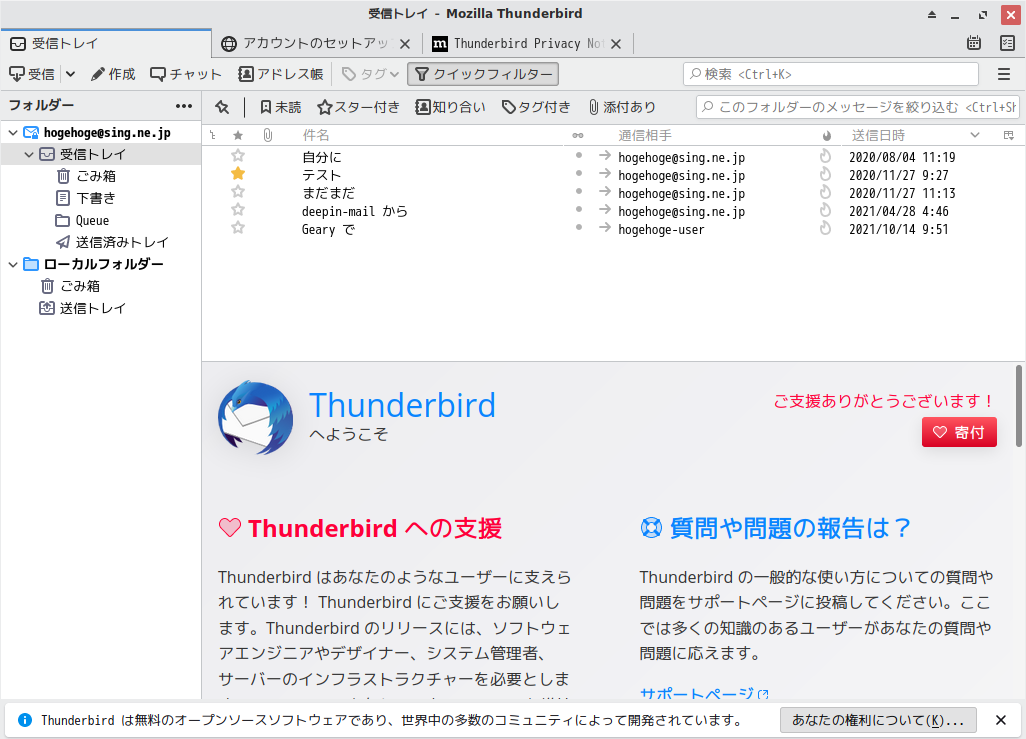Click the 寄付 donate button
1026x739 pixels.
(959, 432)
